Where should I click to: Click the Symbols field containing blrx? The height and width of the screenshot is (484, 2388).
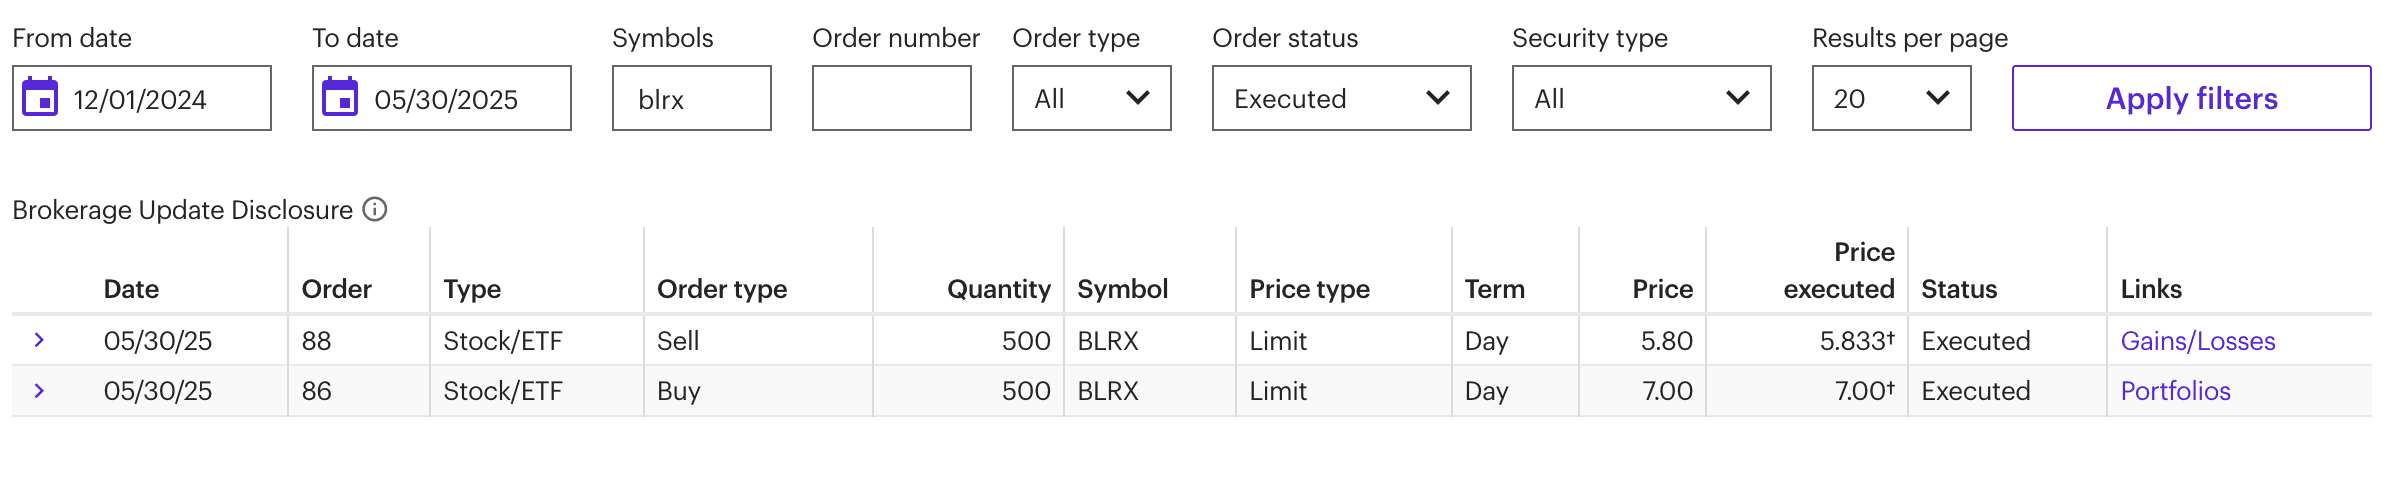(x=691, y=99)
